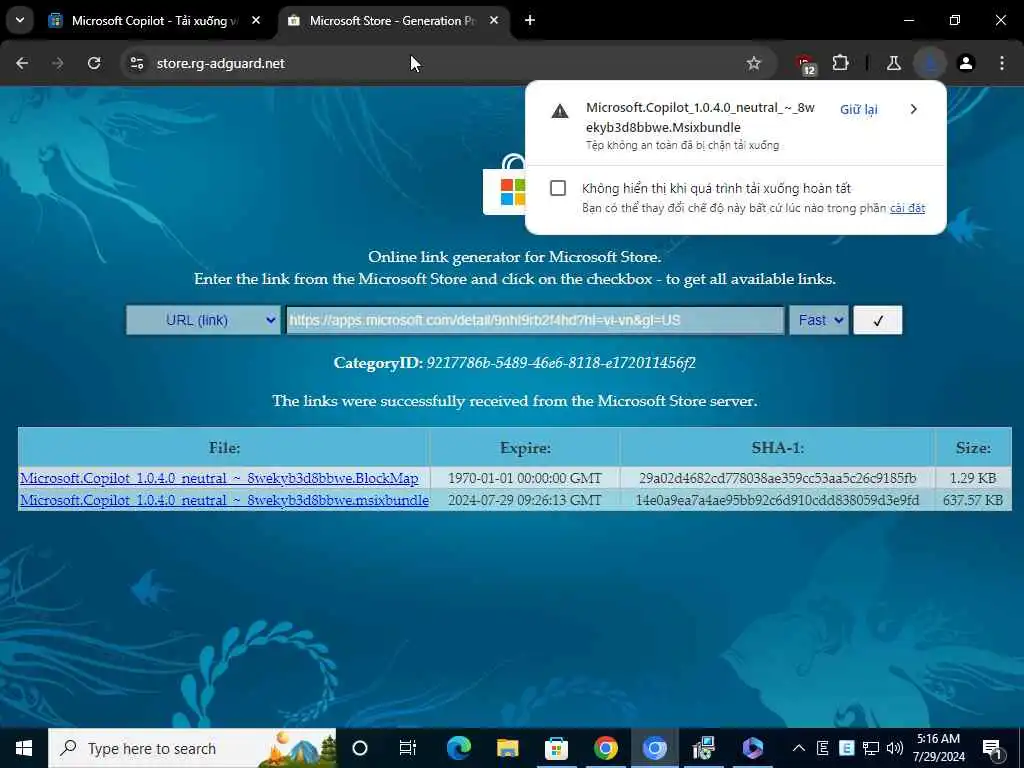Click the '637.57 KB' size cell

[x=973, y=500]
